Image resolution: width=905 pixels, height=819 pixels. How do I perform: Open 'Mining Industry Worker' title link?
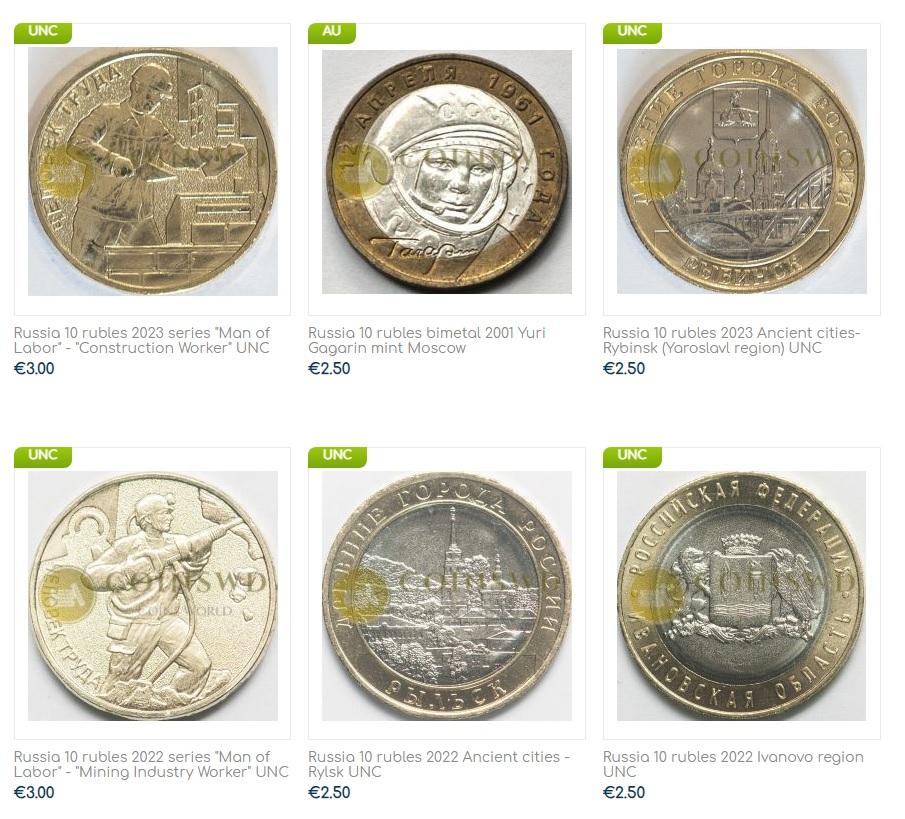pyautogui.click(x=151, y=764)
